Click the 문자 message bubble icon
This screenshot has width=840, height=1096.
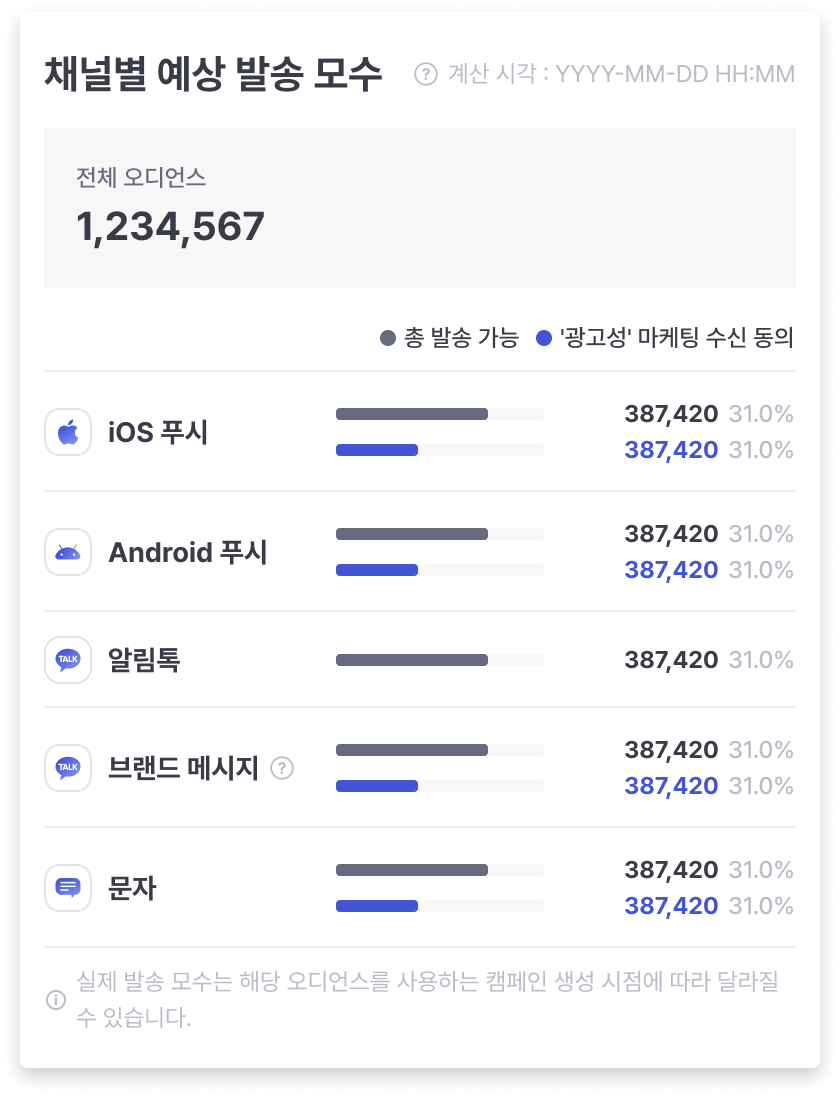[68, 888]
